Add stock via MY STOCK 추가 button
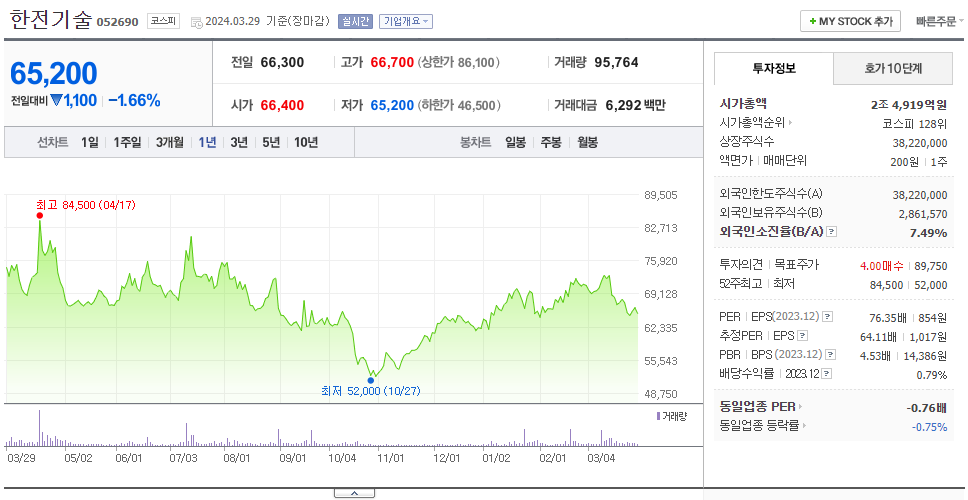 point(850,22)
